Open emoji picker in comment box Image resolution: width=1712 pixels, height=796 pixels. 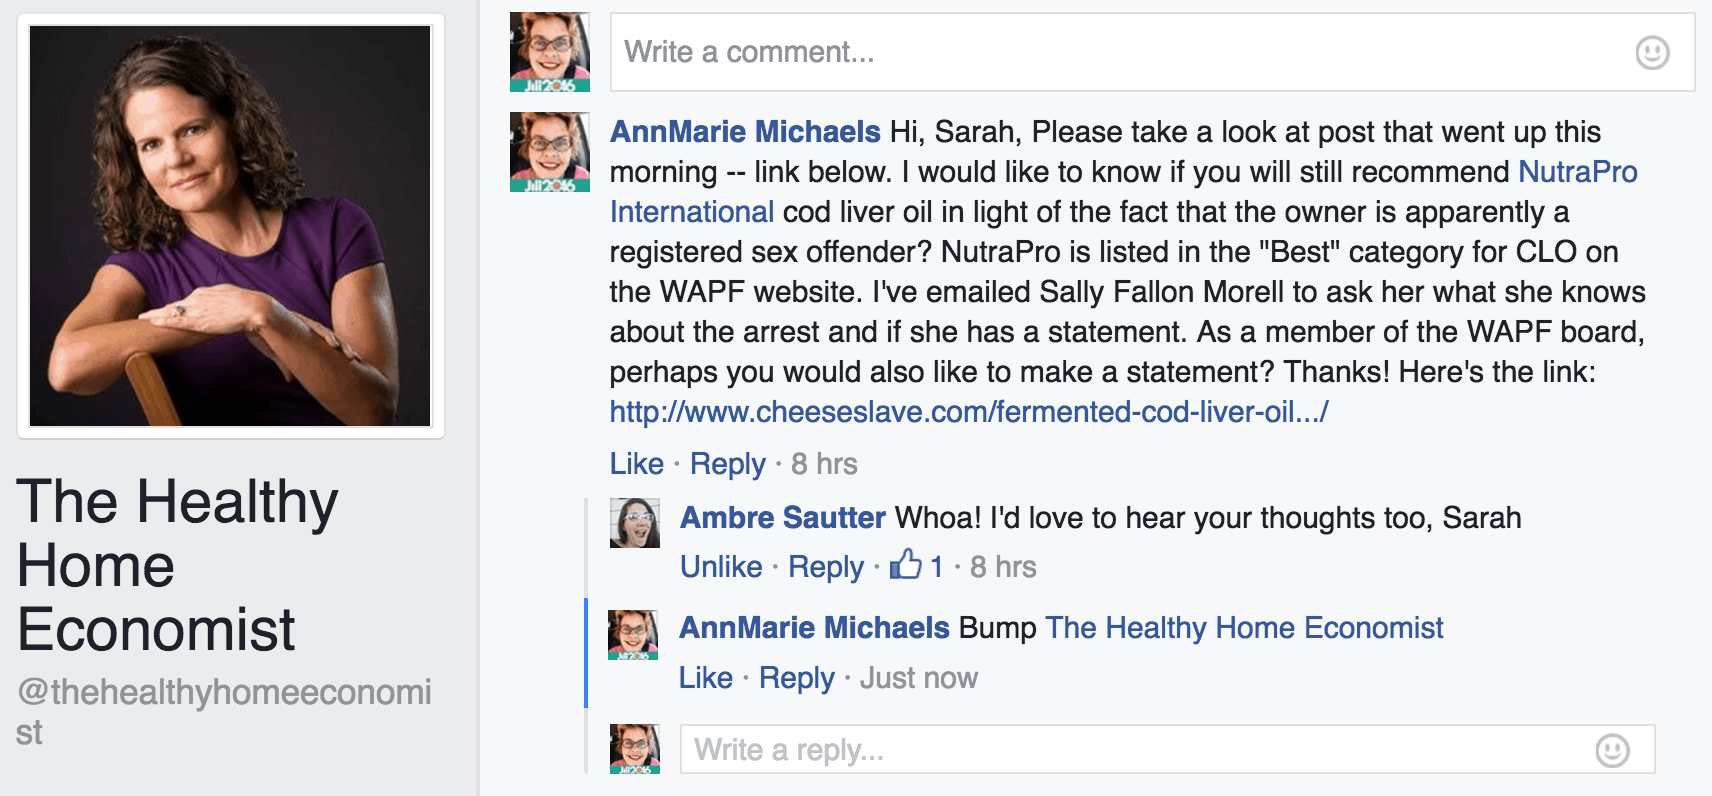point(1652,52)
